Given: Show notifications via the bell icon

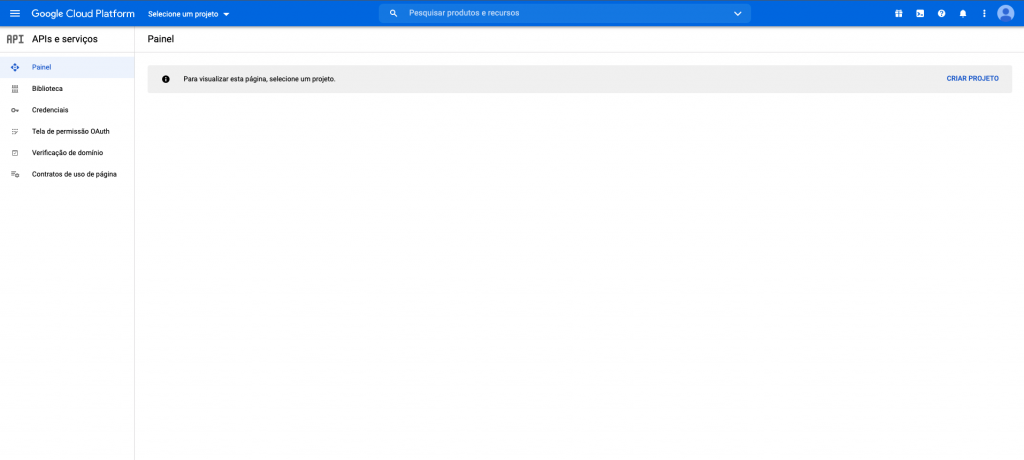Looking at the screenshot, I should tap(963, 13).
